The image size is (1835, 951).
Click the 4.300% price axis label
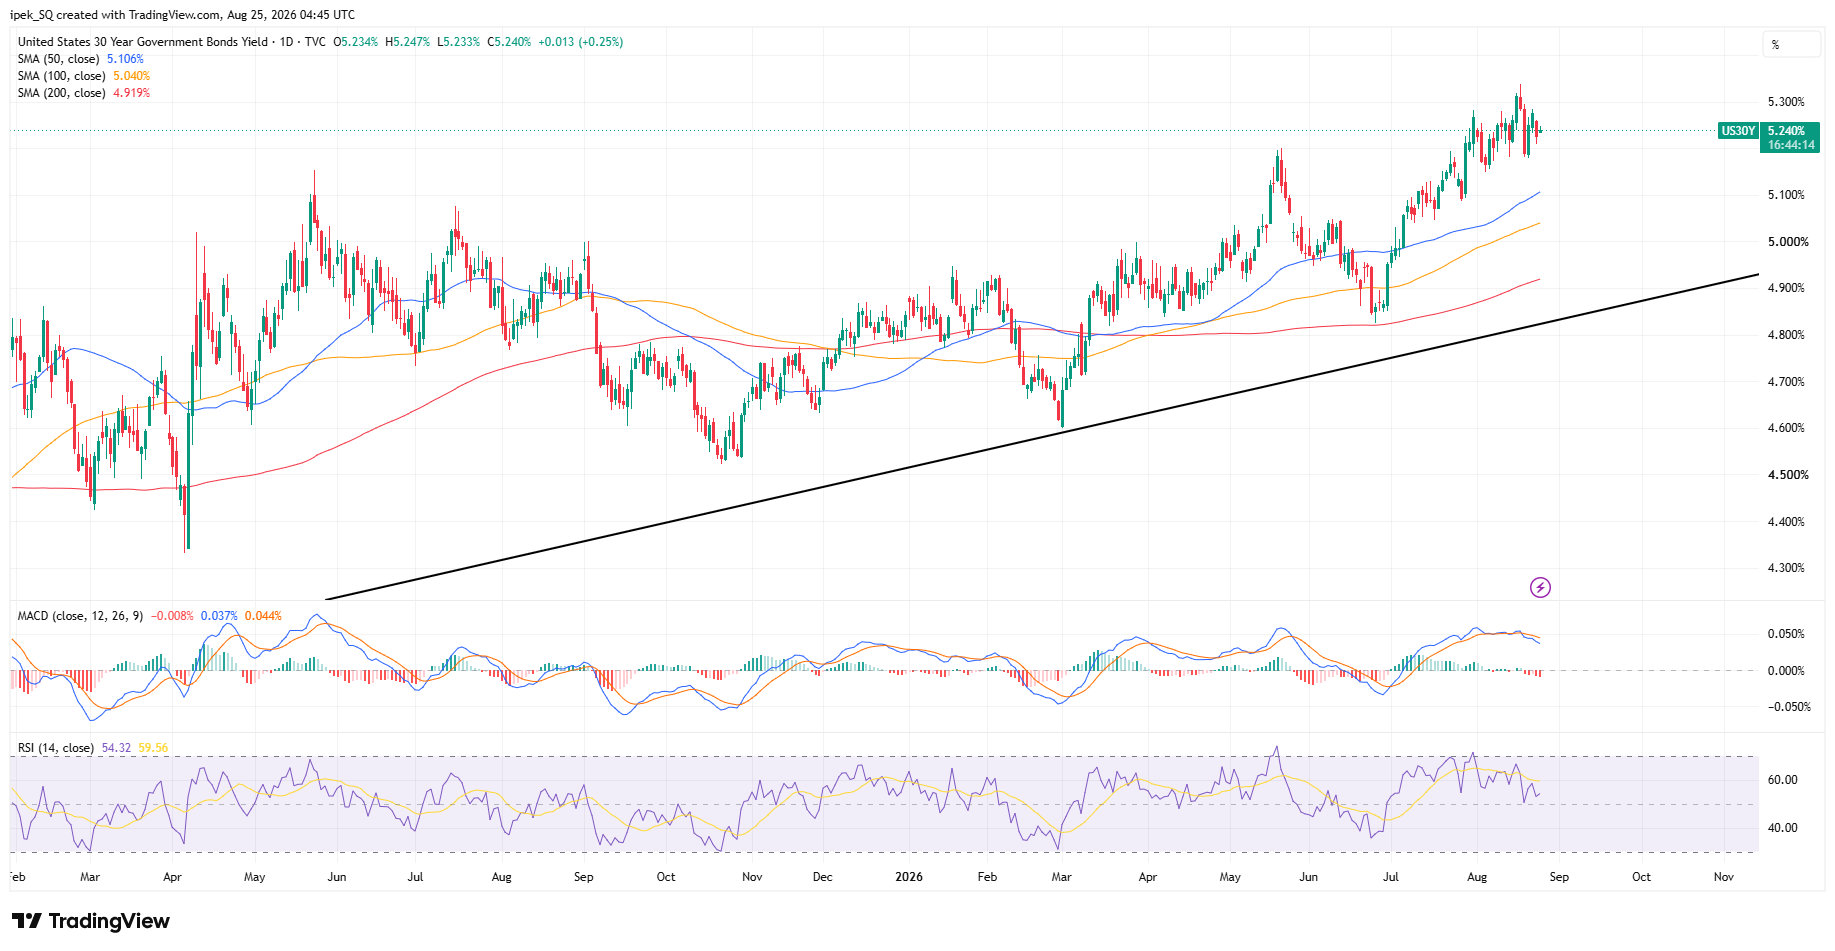click(x=1786, y=568)
